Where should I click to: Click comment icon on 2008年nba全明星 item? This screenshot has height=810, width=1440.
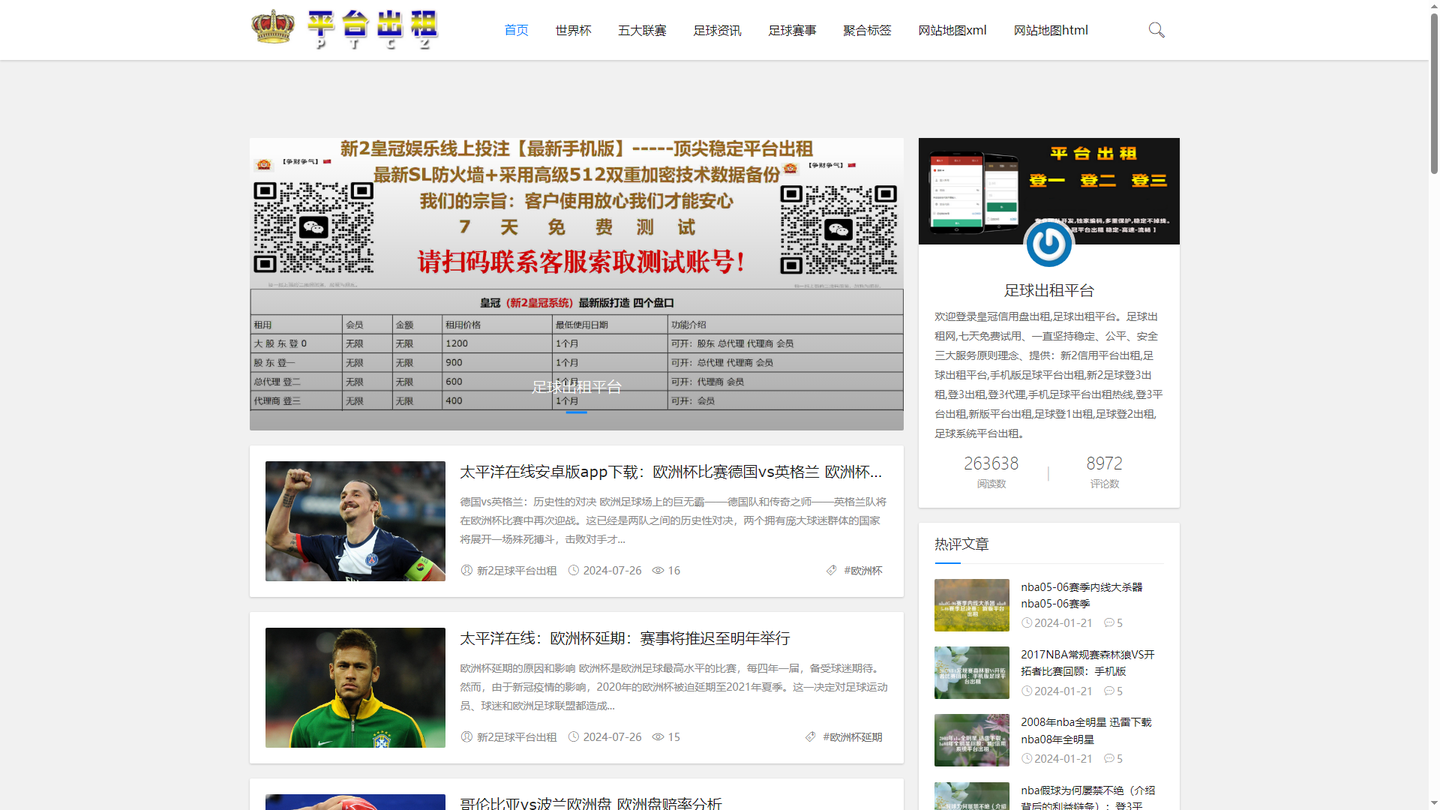coord(1109,758)
